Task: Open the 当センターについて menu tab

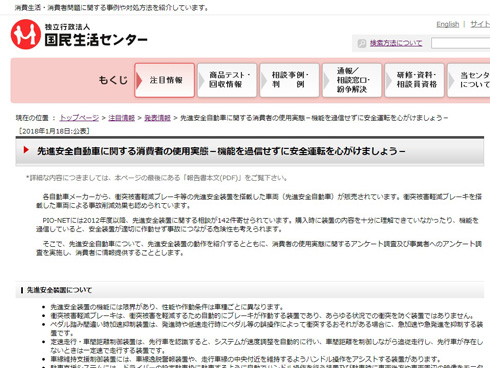Action: coord(469,80)
